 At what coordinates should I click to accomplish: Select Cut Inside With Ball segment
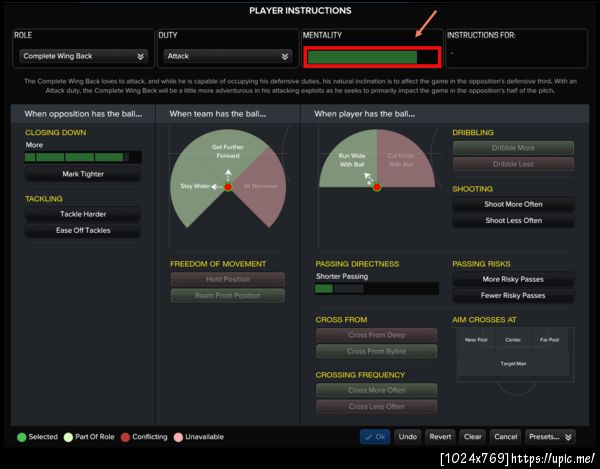point(400,160)
